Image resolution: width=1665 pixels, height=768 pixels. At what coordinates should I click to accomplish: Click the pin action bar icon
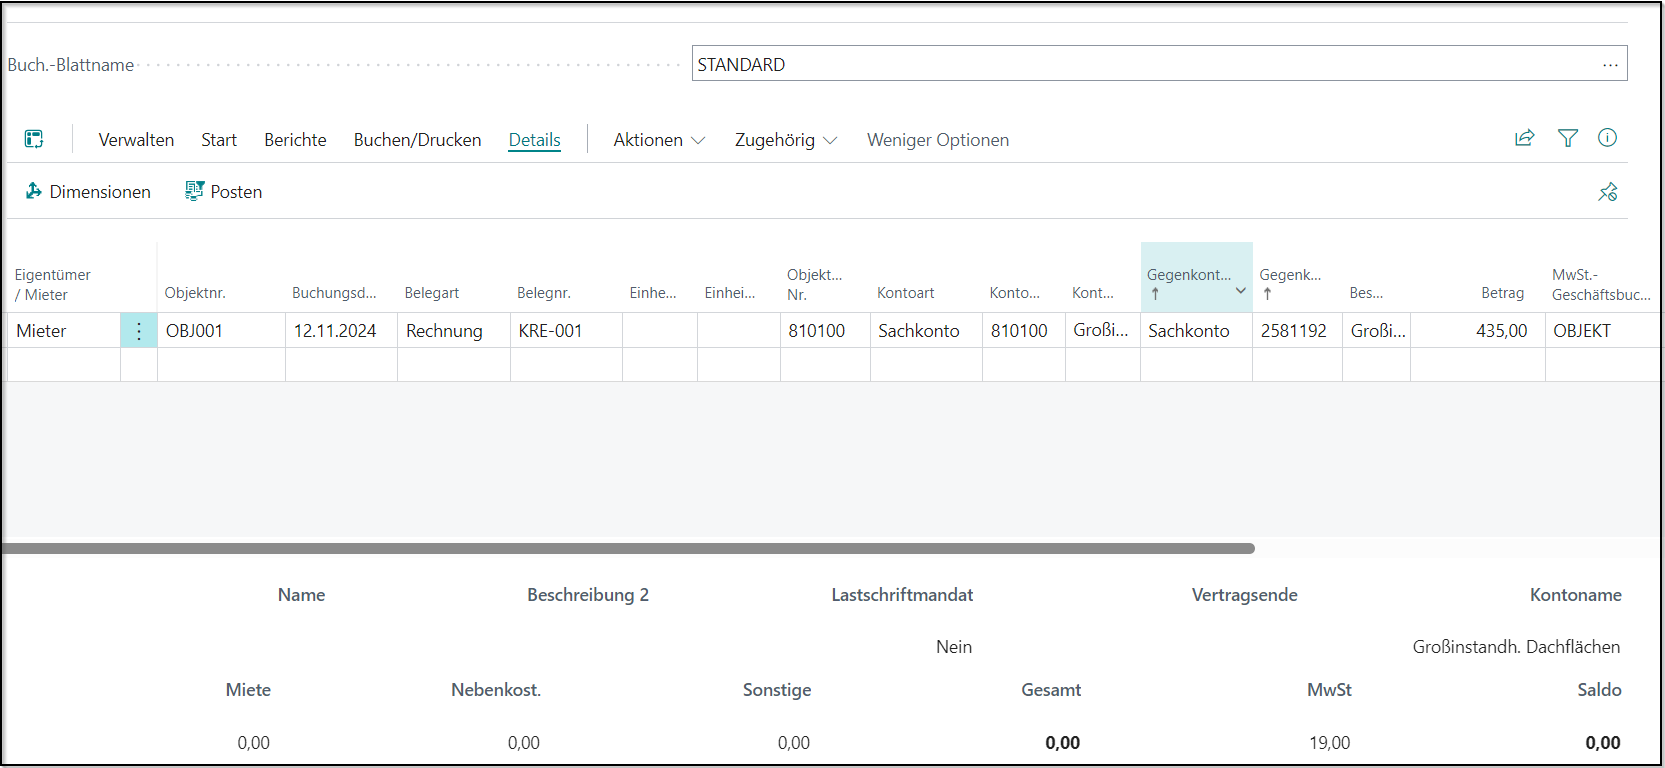(x=1607, y=192)
